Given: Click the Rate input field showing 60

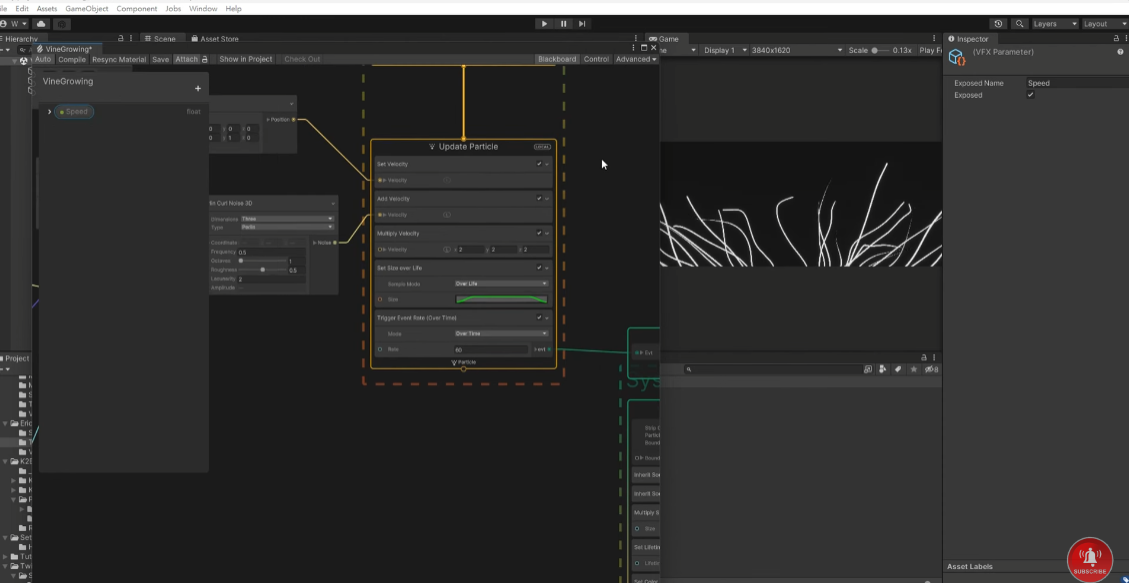Looking at the screenshot, I should pyautogui.click(x=490, y=349).
